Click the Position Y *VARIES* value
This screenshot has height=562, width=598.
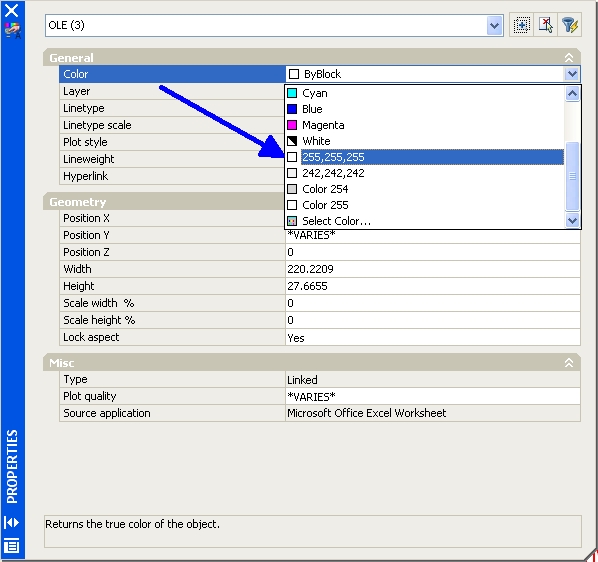click(433, 235)
